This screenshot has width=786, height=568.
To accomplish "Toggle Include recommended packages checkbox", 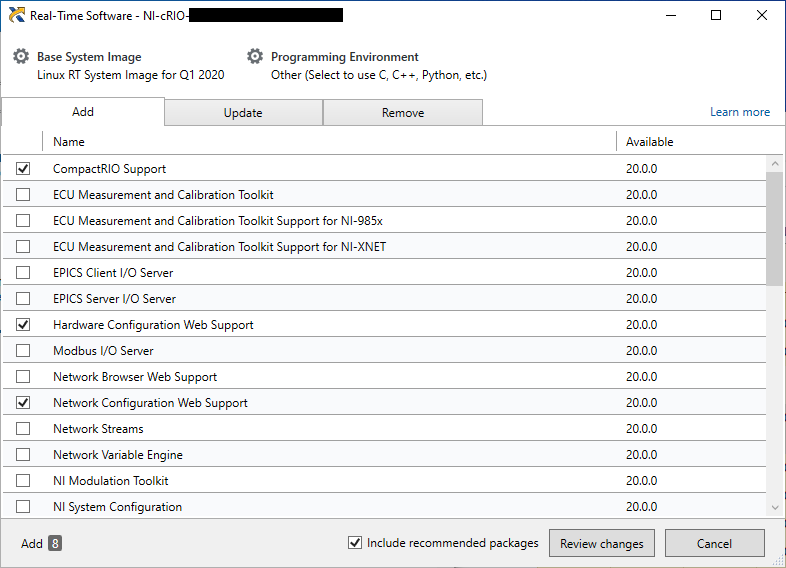I will pos(354,543).
